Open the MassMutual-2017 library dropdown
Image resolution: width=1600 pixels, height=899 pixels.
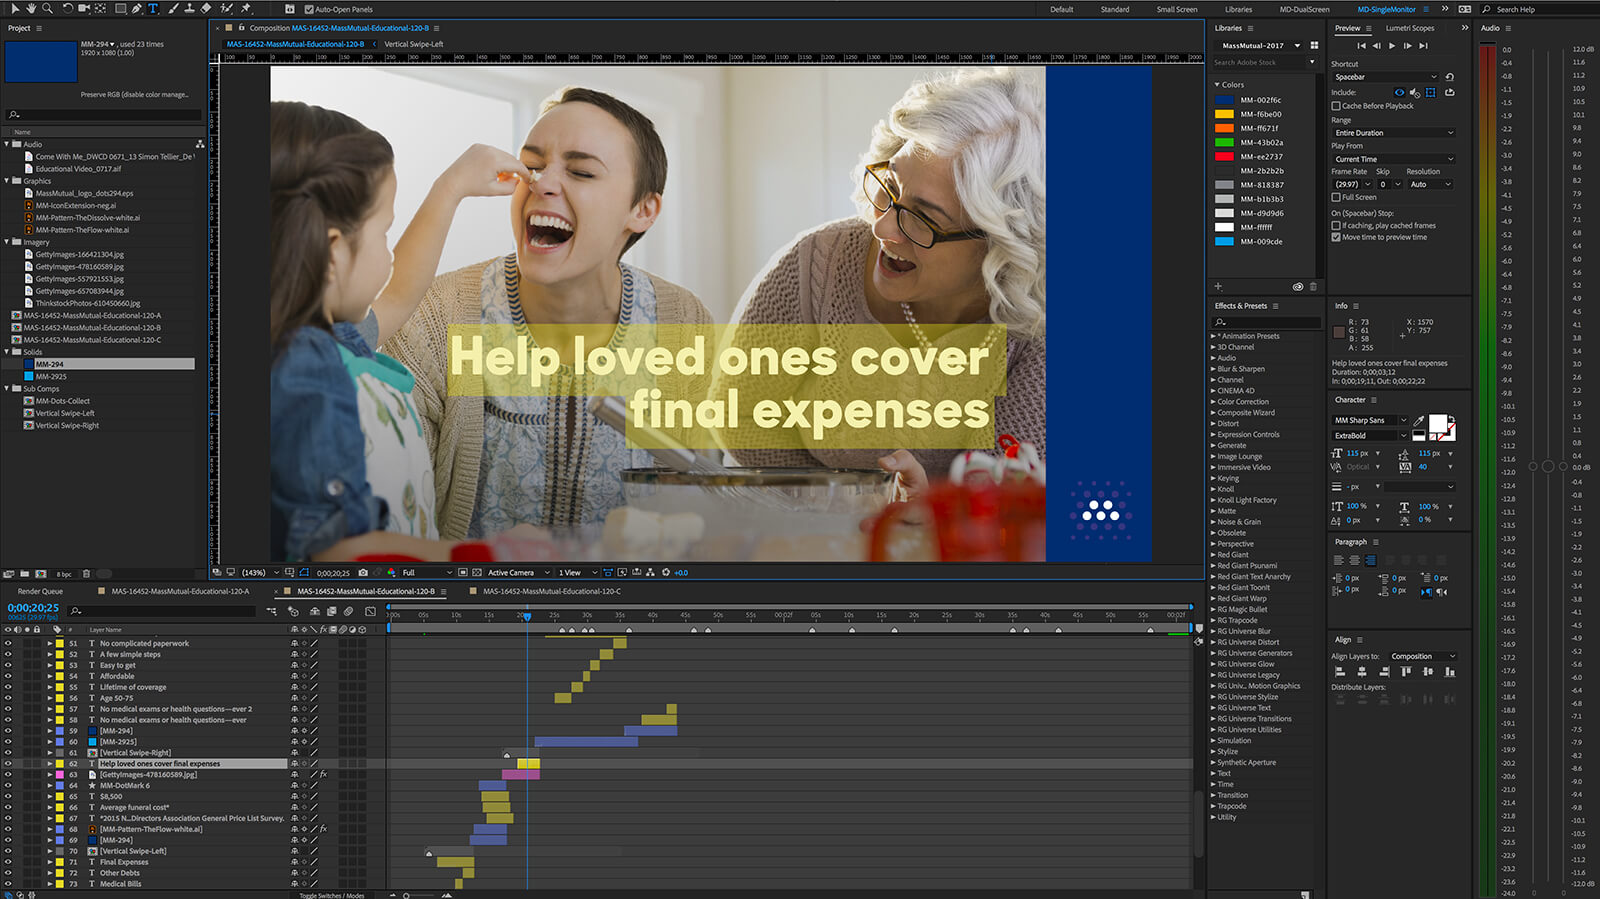click(1297, 46)
